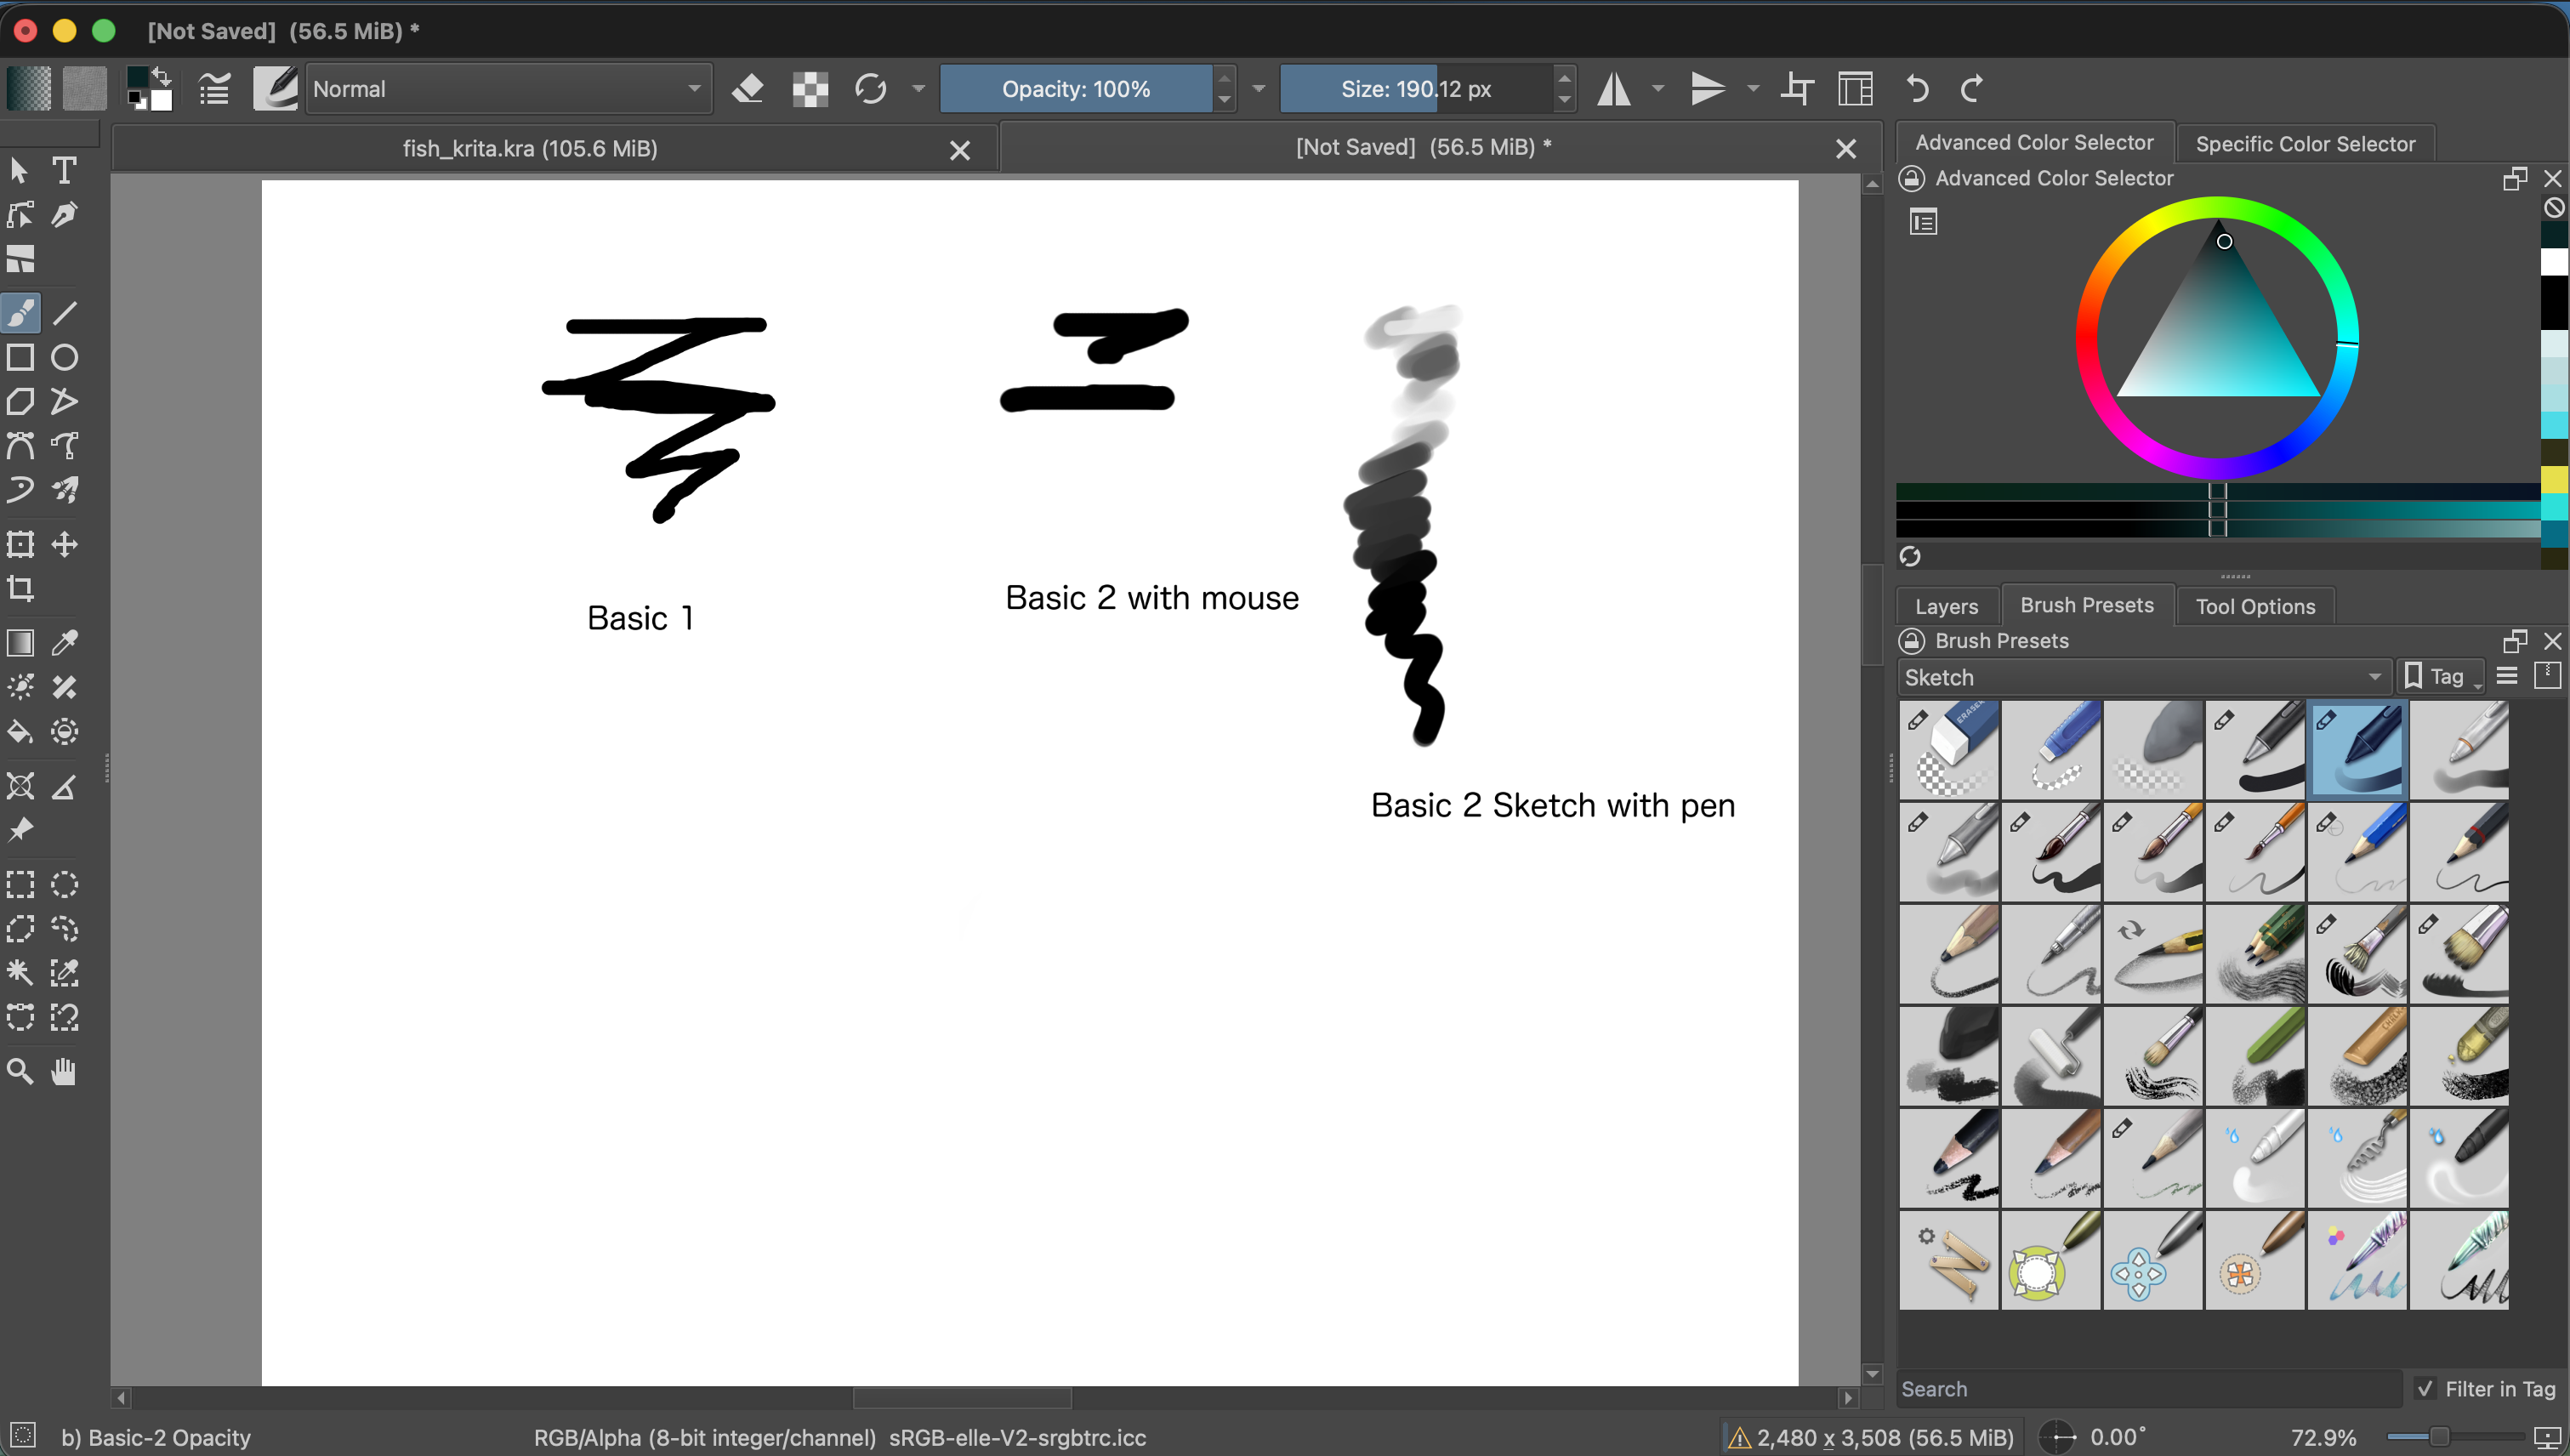Click the brush preset Search field
The image size is (2570, 1456).
[2148, 1388]
